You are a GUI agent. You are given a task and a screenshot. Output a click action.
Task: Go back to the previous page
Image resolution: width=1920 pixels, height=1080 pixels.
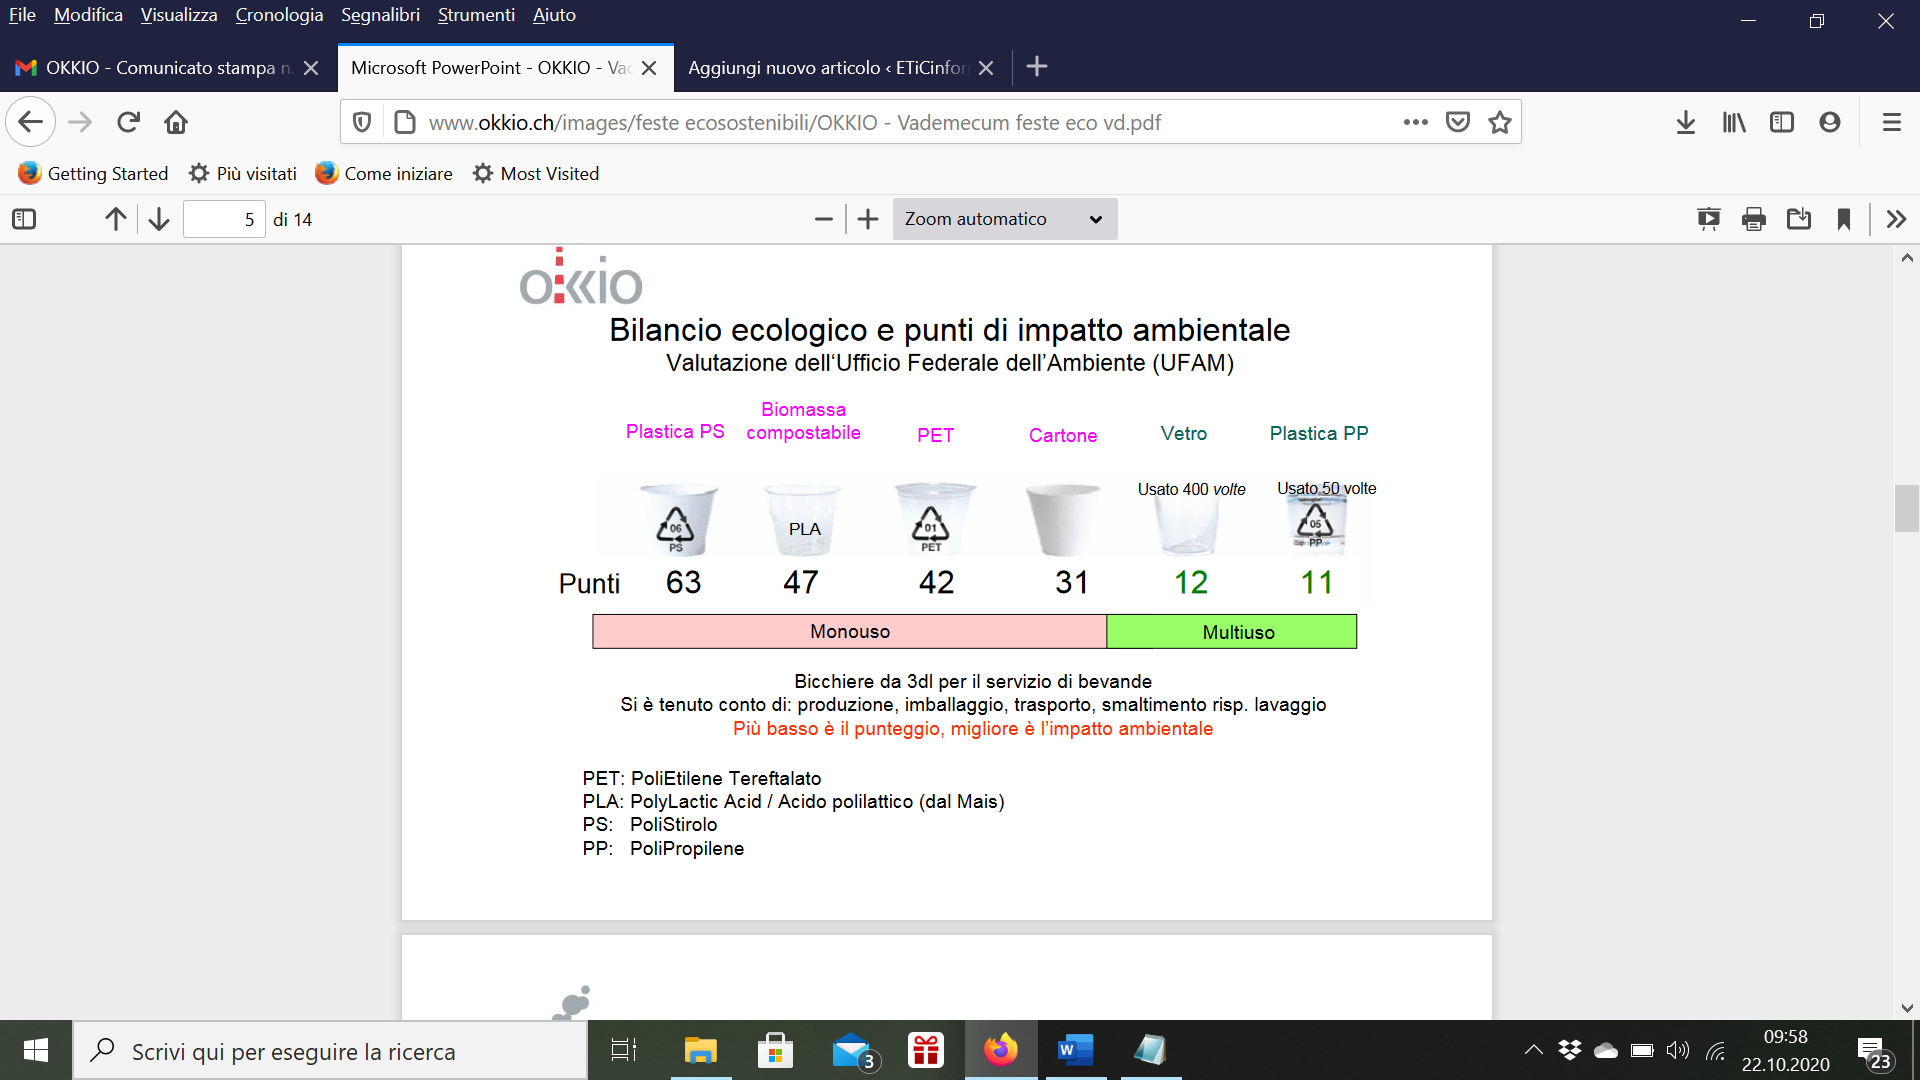pos(31,122)
